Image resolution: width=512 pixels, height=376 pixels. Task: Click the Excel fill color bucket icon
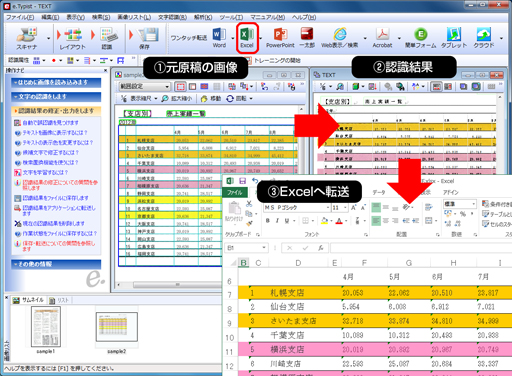point(324,221)
